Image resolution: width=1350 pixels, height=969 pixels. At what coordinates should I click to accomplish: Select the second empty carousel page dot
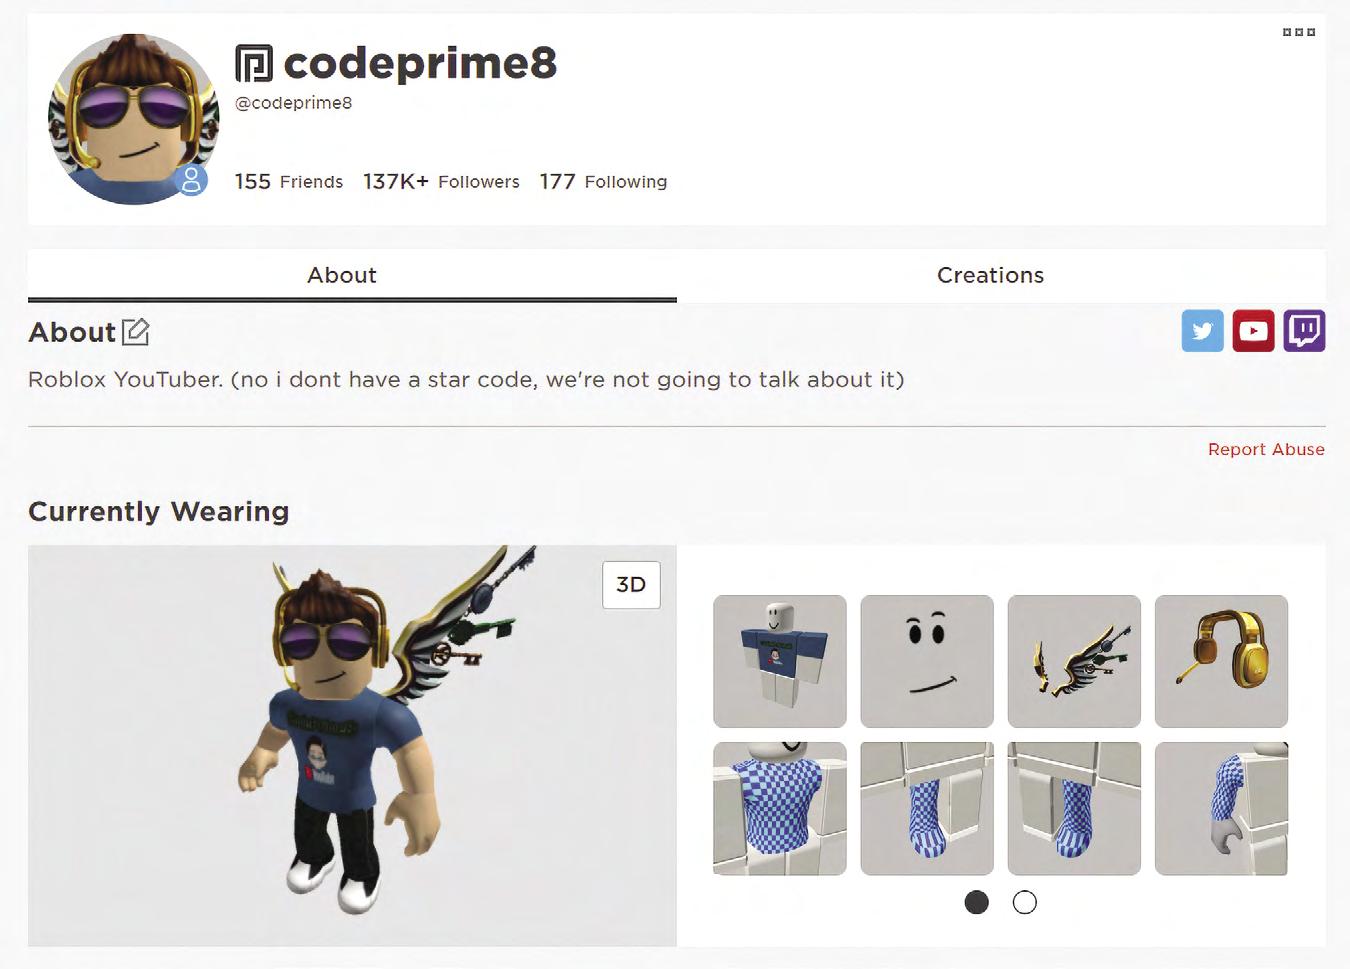point(1024,902)
